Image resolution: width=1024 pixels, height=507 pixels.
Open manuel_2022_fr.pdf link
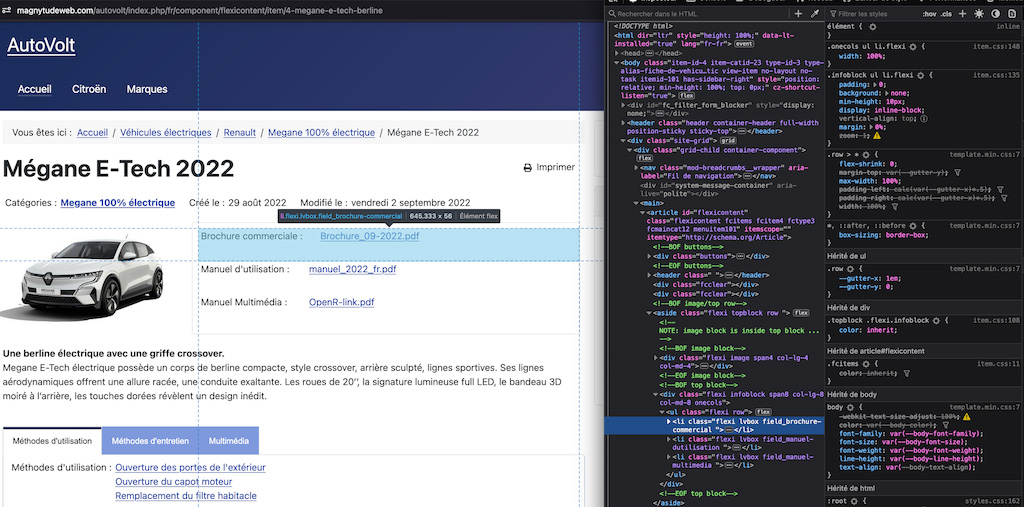[x=353, y=269]
